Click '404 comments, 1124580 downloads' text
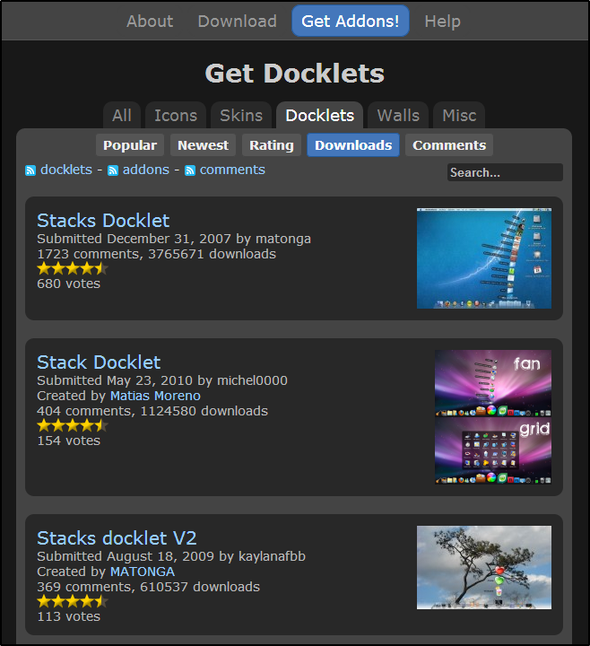The height and width of the screenshot is (646, 590). 152,411
